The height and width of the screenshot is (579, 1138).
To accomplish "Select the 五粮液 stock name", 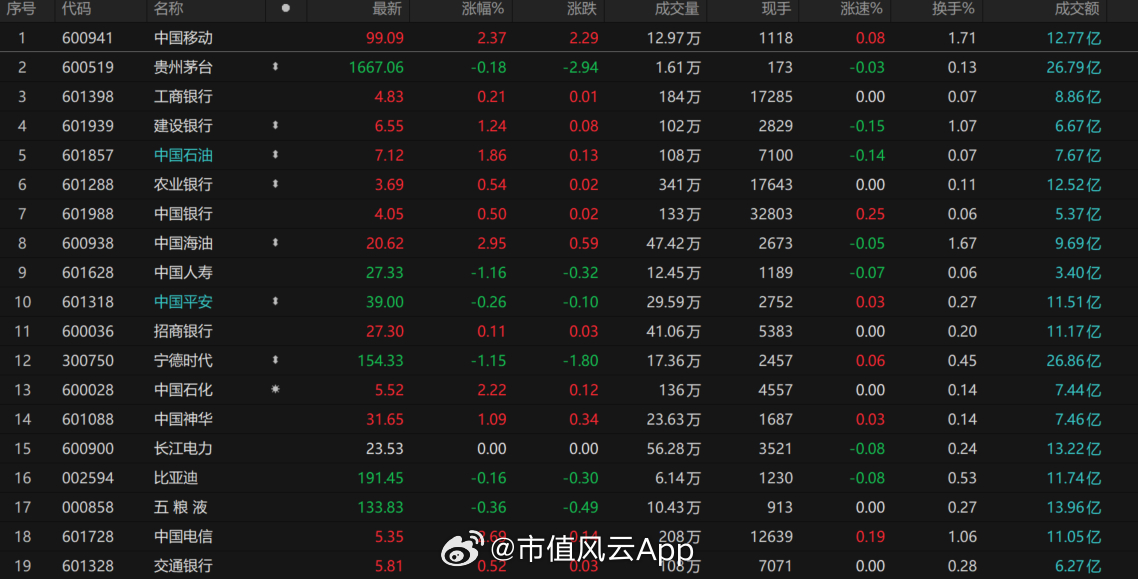I will point(180,507).
